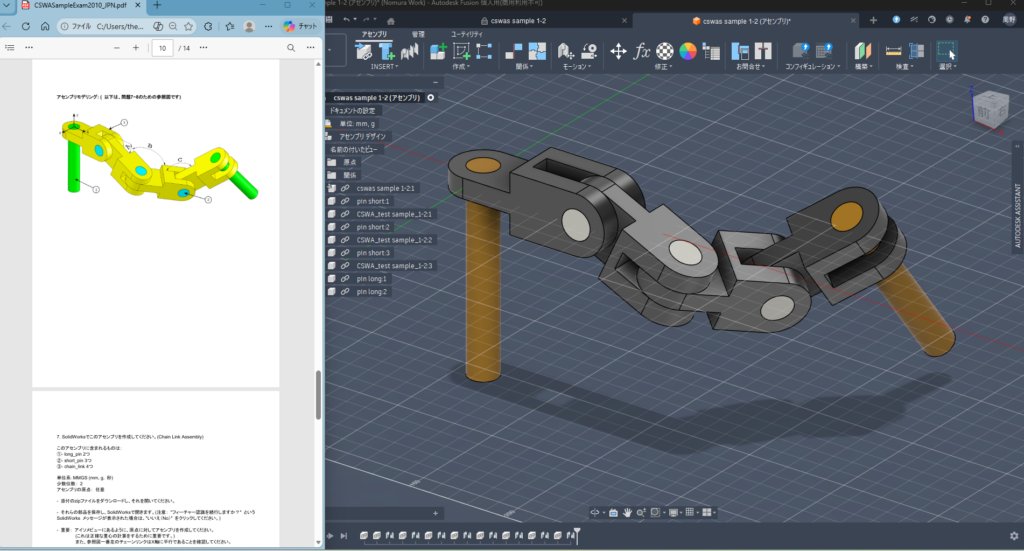Click the timeline settings gear icon
Viewport: 1024px width, 551px height.
(1013, 535)
